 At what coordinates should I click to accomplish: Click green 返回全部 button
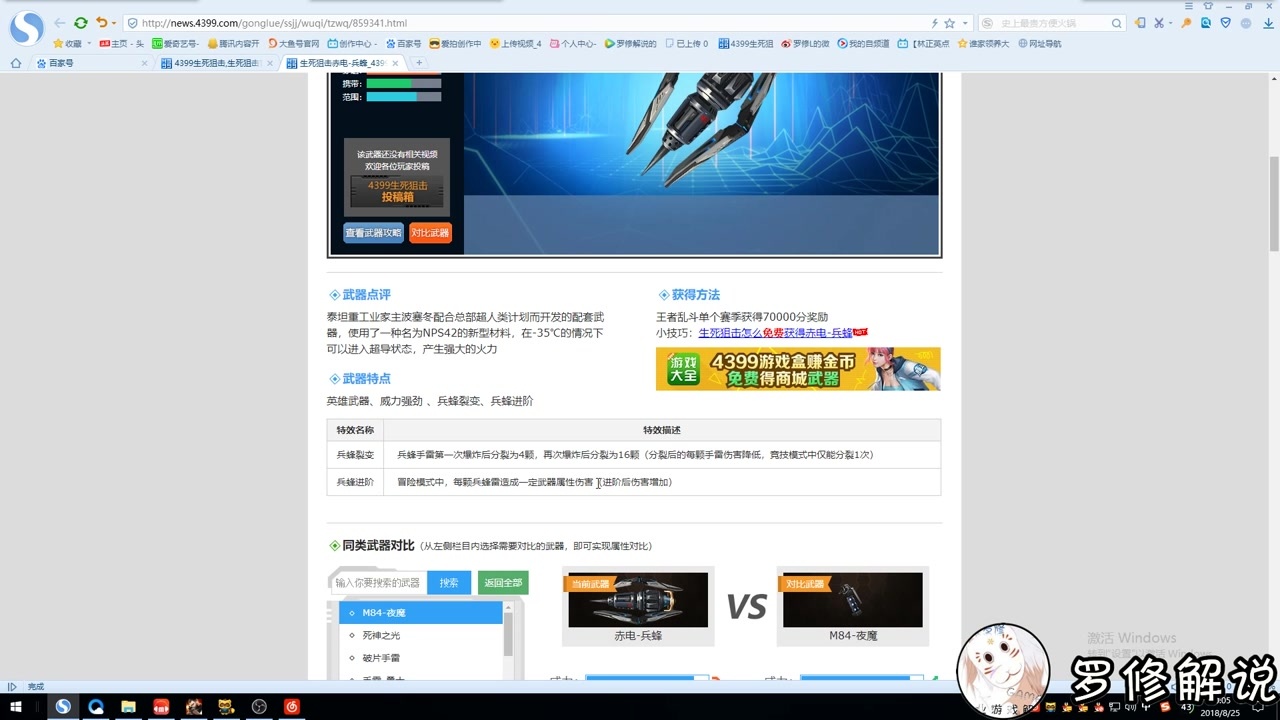pos(503,583)
